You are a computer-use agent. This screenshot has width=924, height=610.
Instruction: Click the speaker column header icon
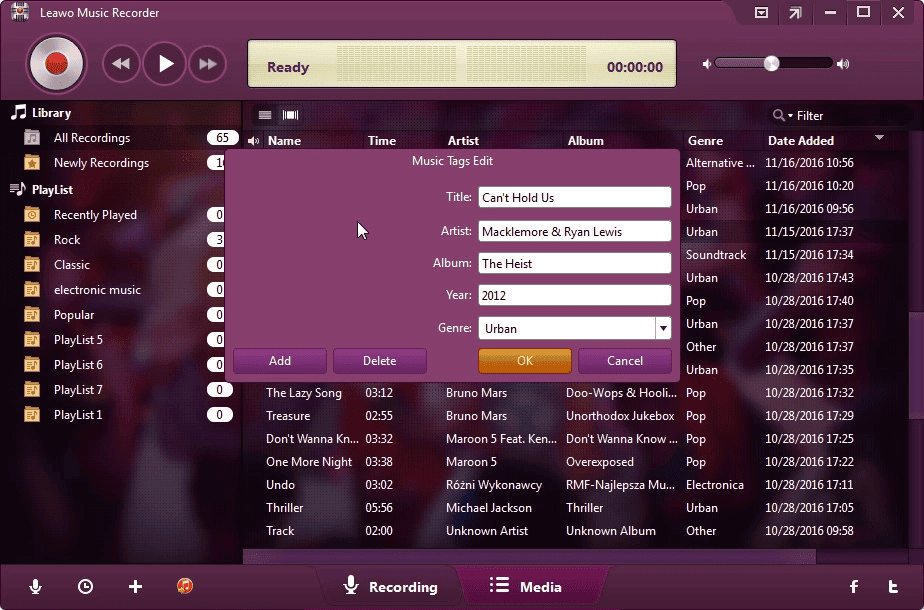253,141
